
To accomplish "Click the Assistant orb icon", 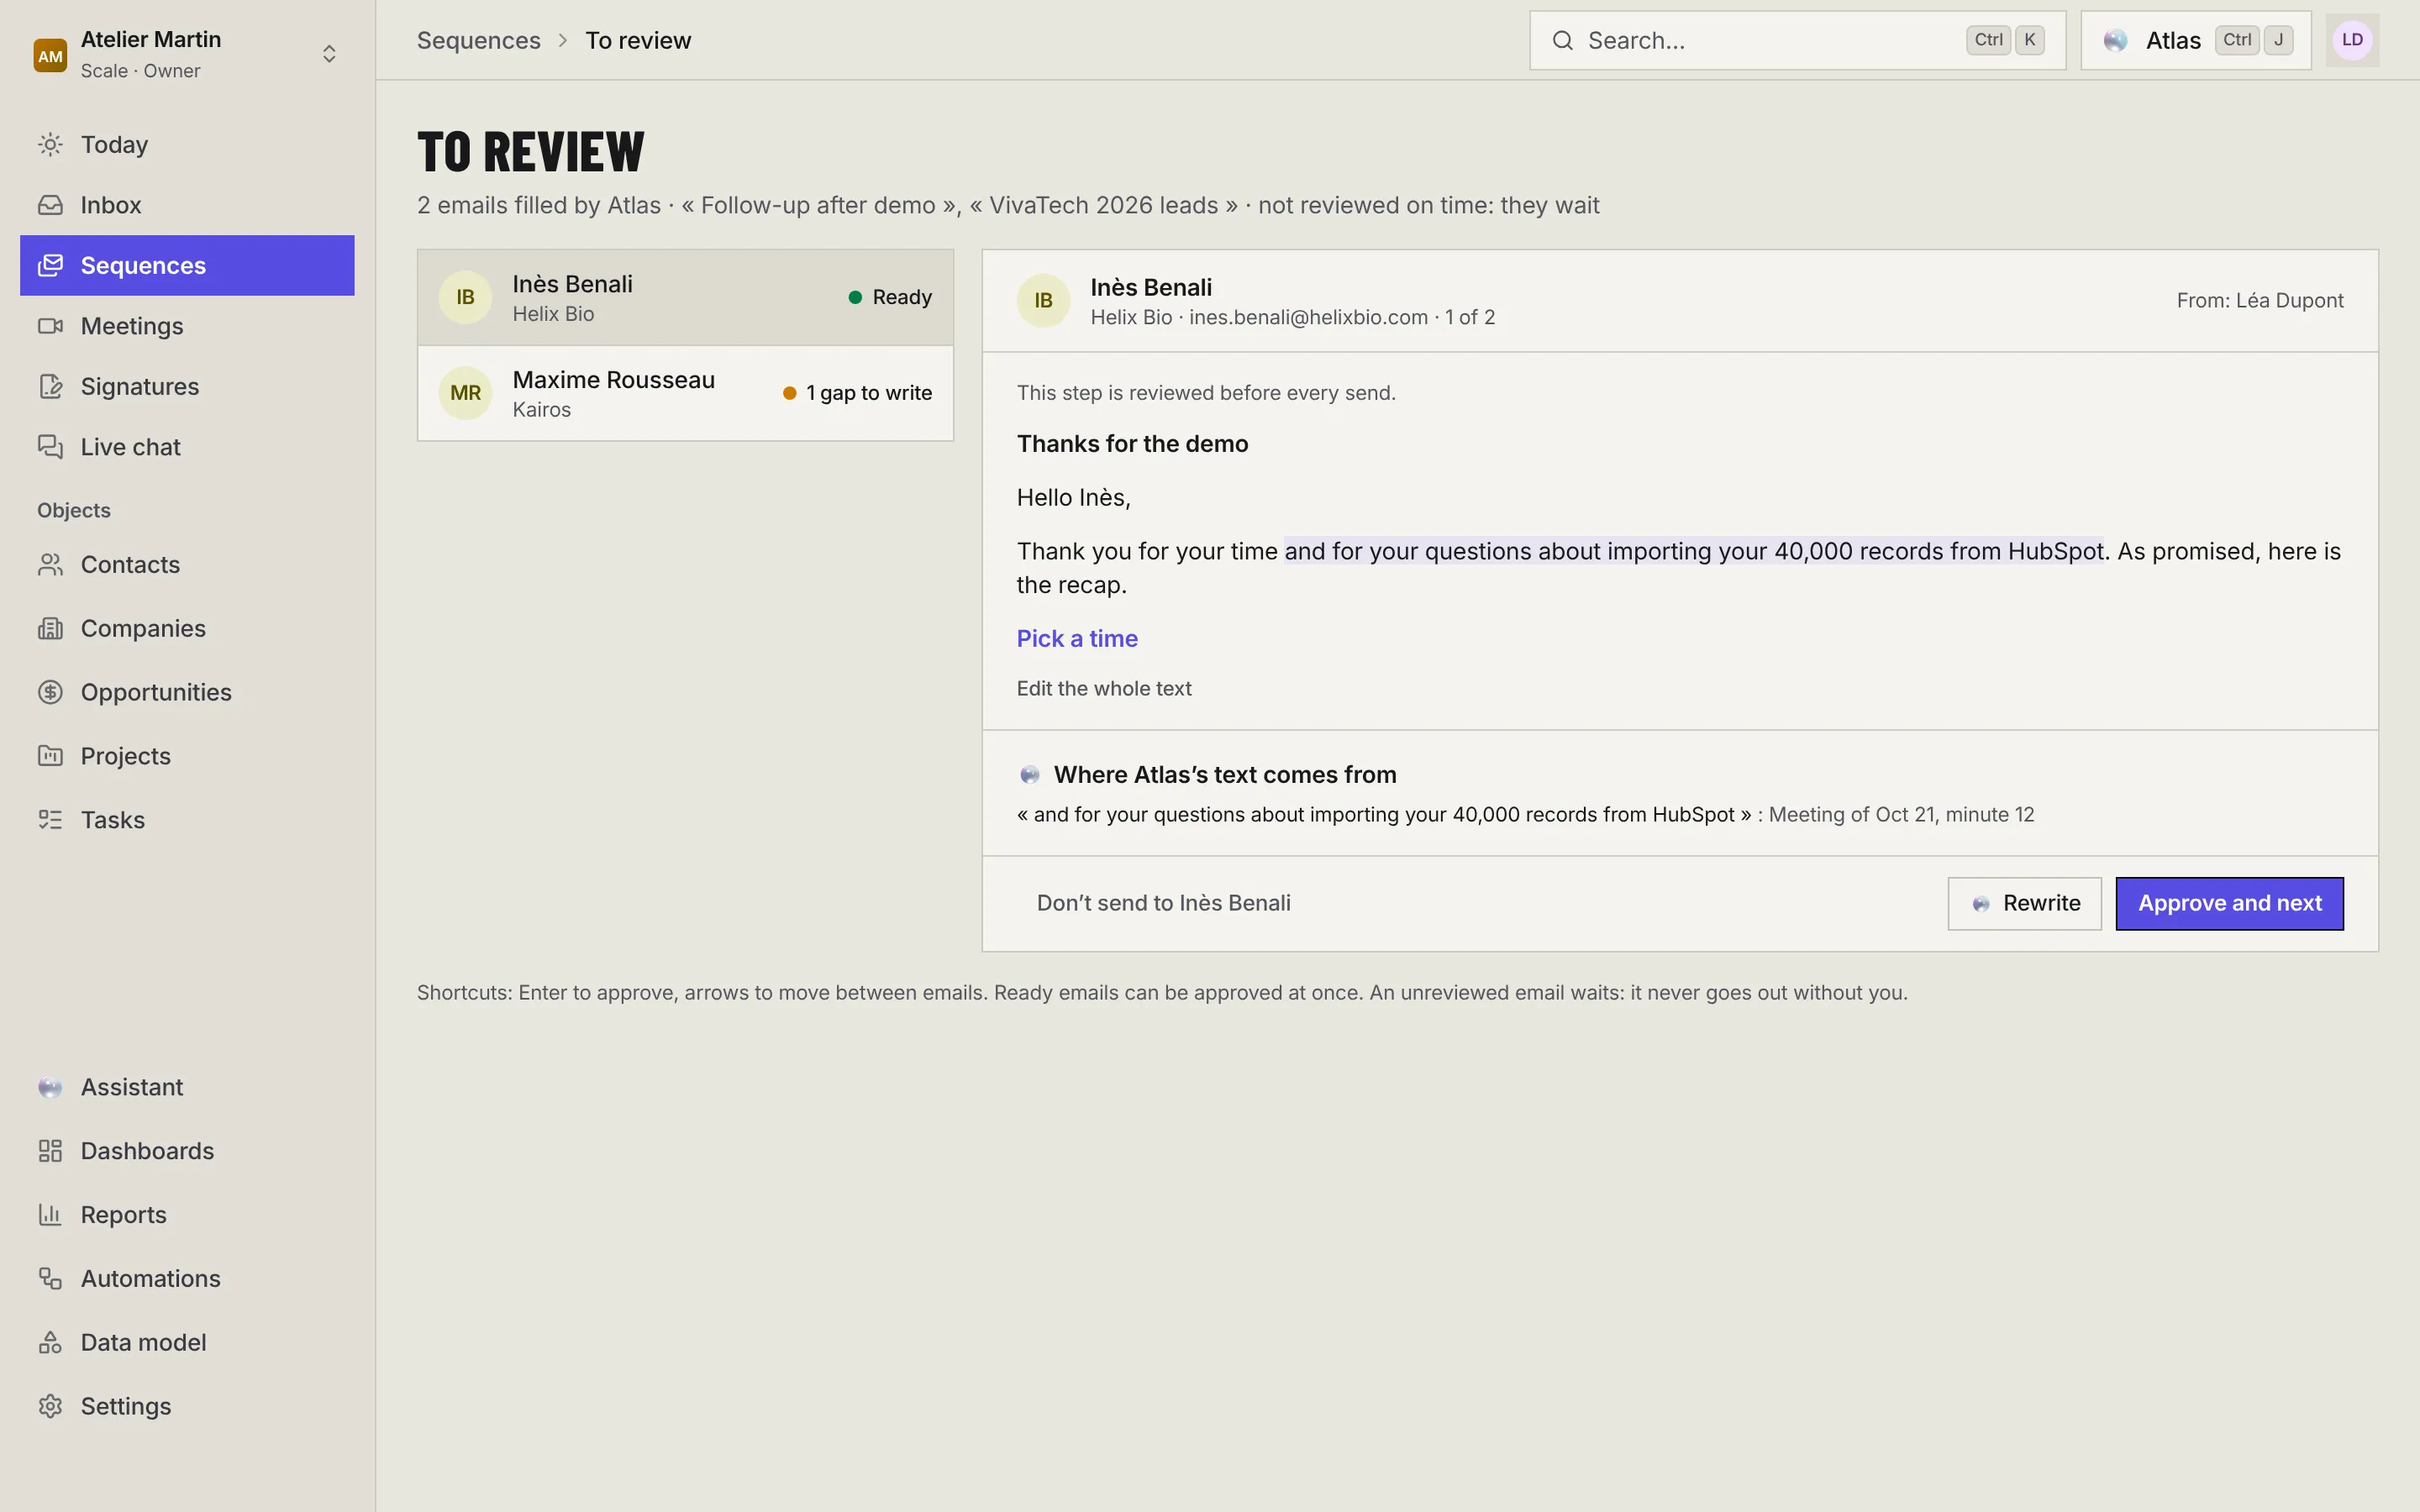I will [50, 1087].
